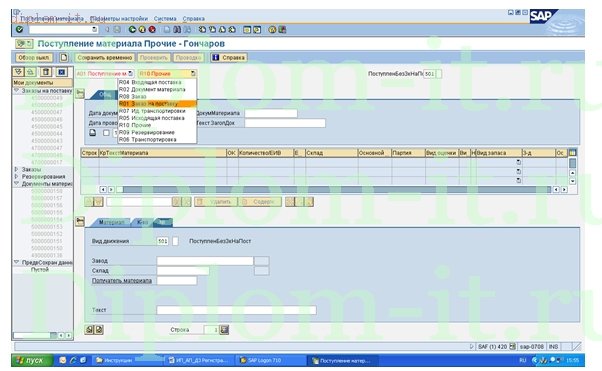
Task: Open the Справка menu in menu bar
Action: click(194, 18)
